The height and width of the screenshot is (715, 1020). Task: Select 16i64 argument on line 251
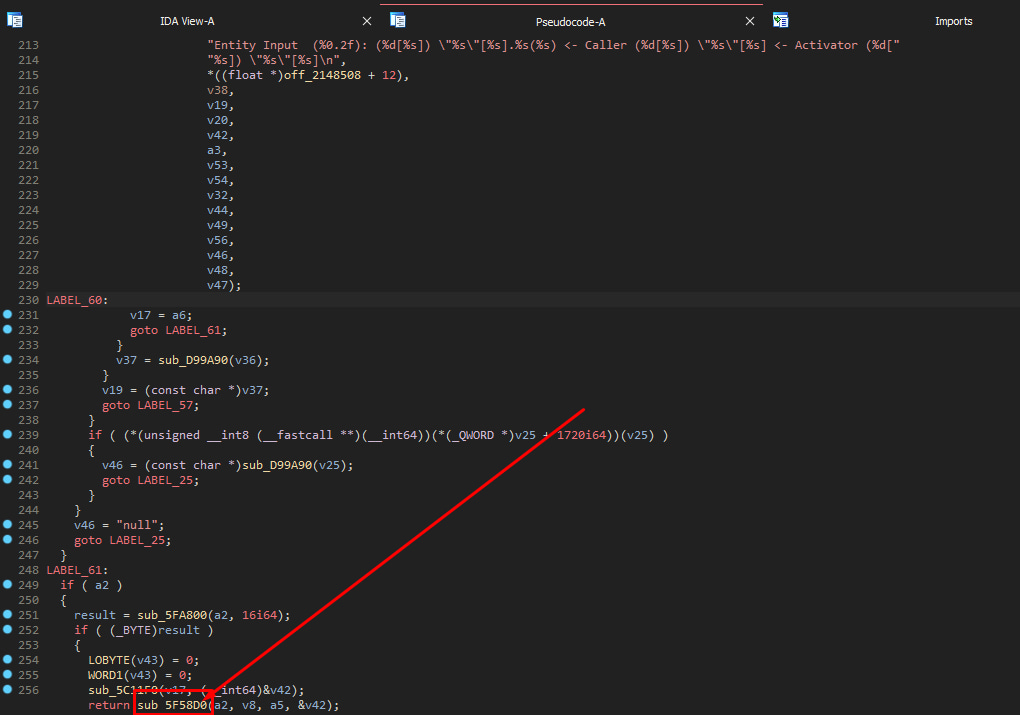(260, 615)
